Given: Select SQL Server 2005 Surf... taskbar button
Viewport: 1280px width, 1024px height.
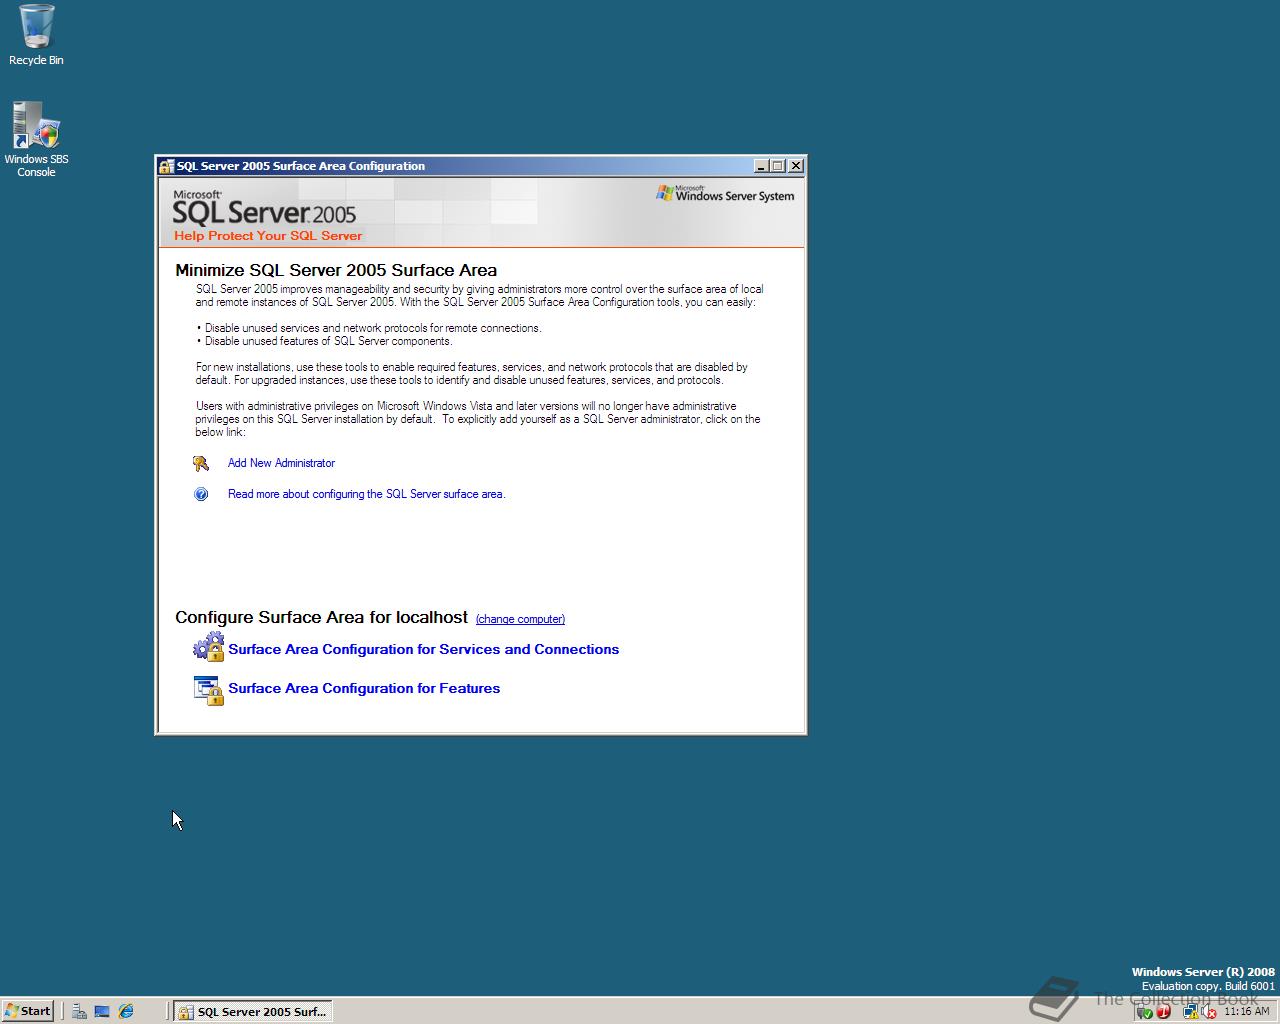Looking at the screenshot, I should 253,1011.
